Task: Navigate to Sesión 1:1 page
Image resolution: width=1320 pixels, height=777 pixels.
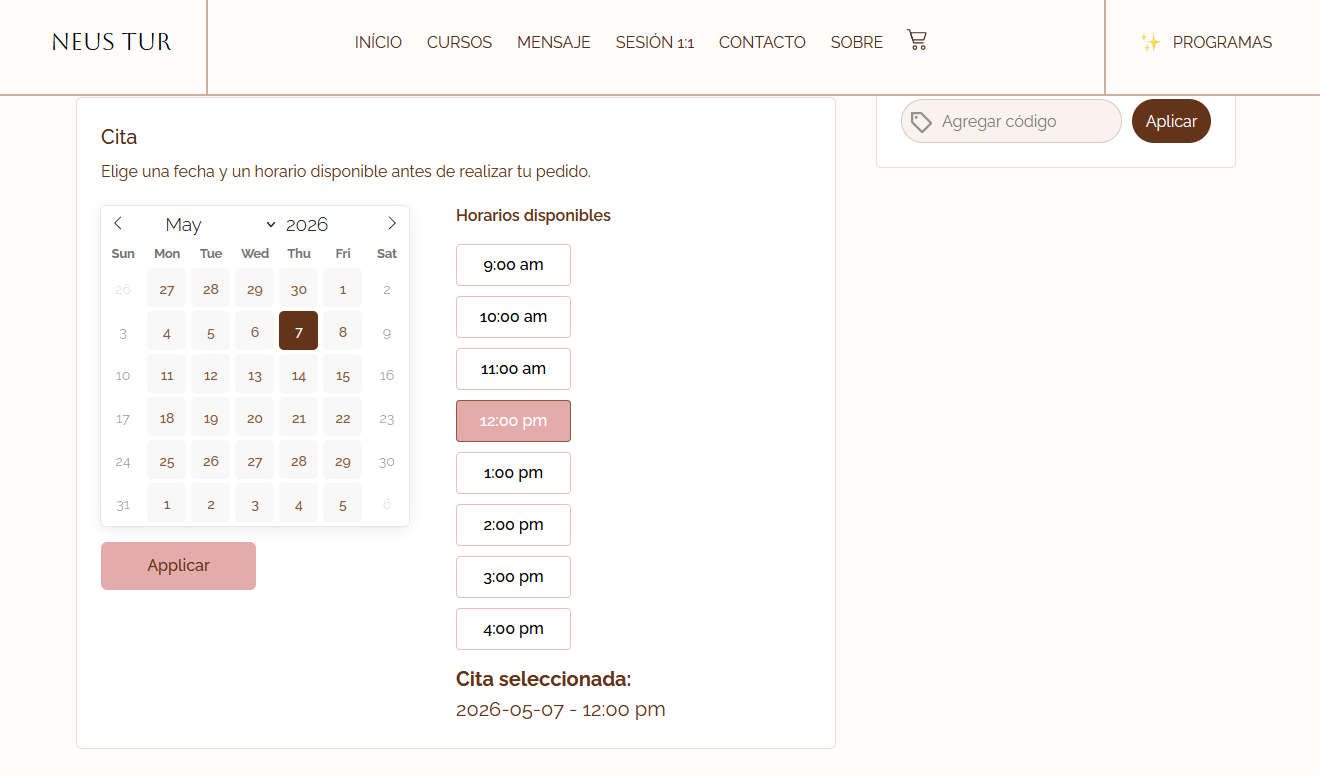Action: 654,42
